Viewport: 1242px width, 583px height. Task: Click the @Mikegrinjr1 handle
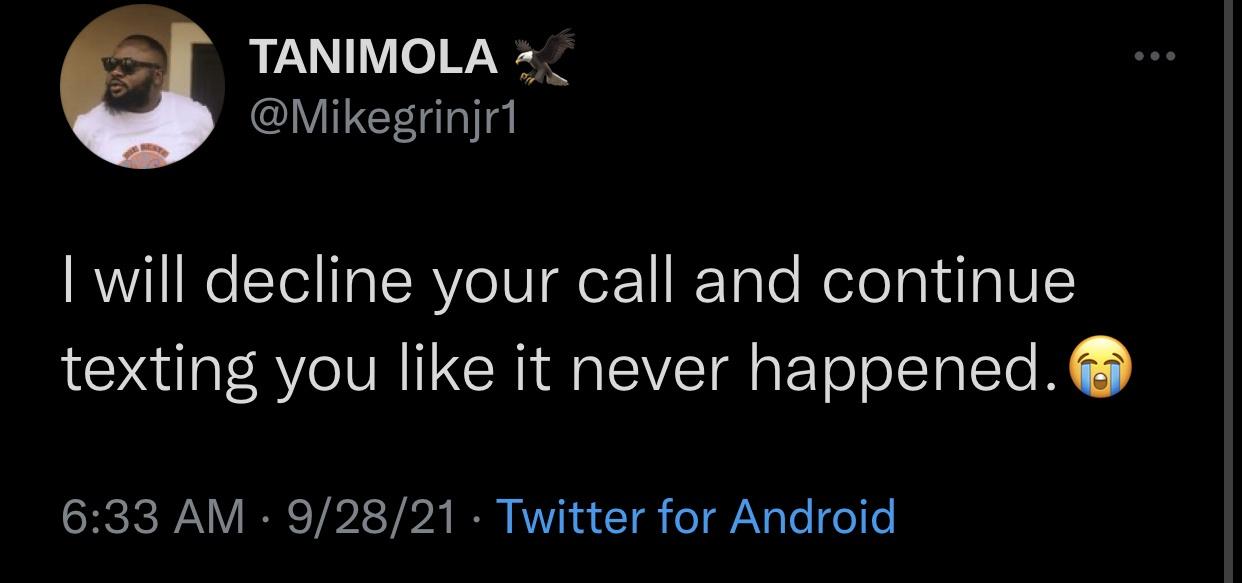[x=383, y=121]
